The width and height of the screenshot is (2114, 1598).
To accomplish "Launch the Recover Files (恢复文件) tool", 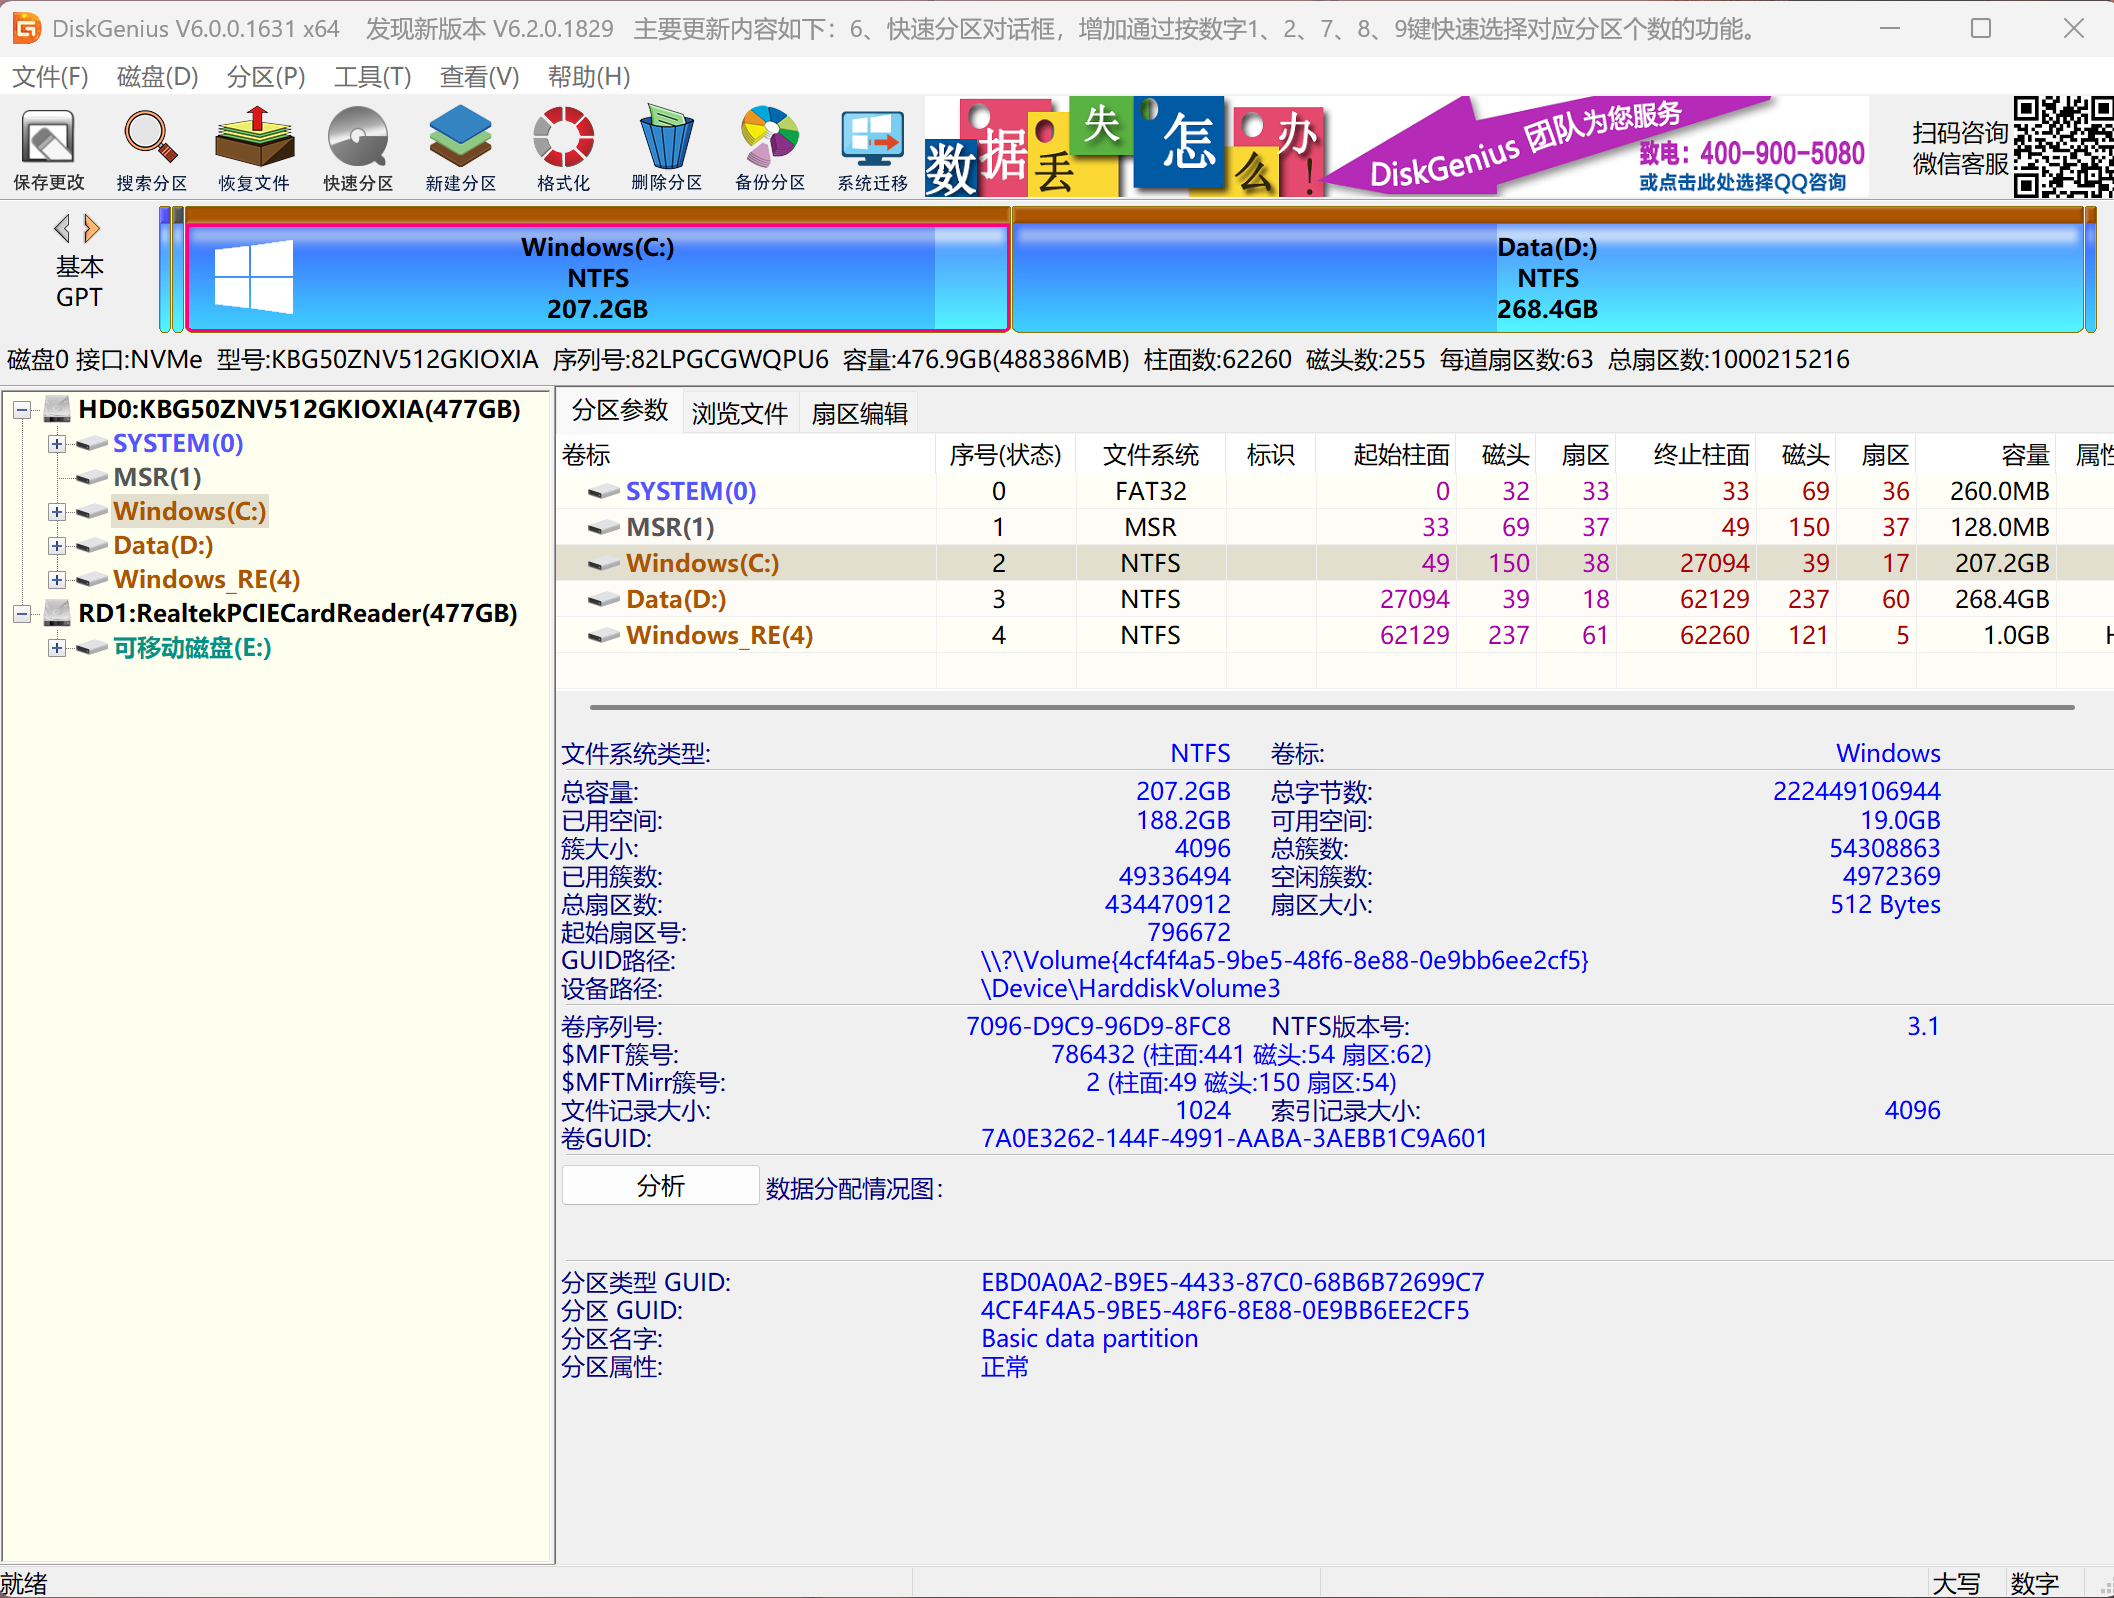I will [254, 150].
